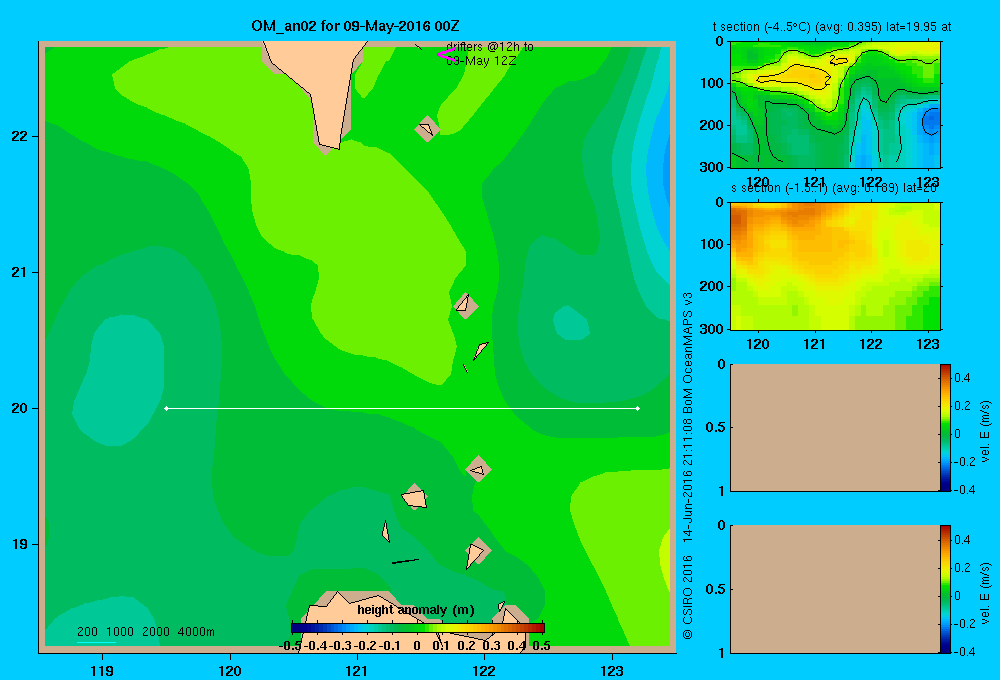The height and width of the screenshot is (680, 1000).
Task: Click the island near 19.3N 121.5E
Action: (x=415, y=497)
